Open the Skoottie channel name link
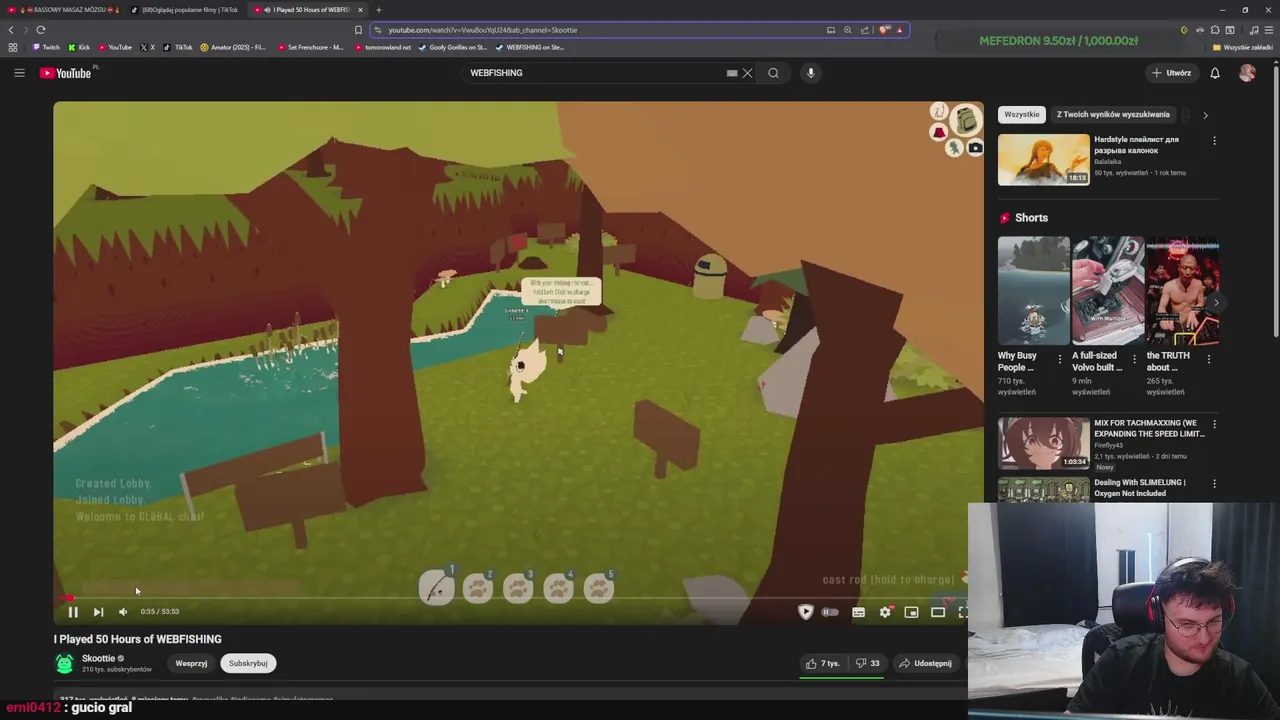1280x720 pixels. 98,658
